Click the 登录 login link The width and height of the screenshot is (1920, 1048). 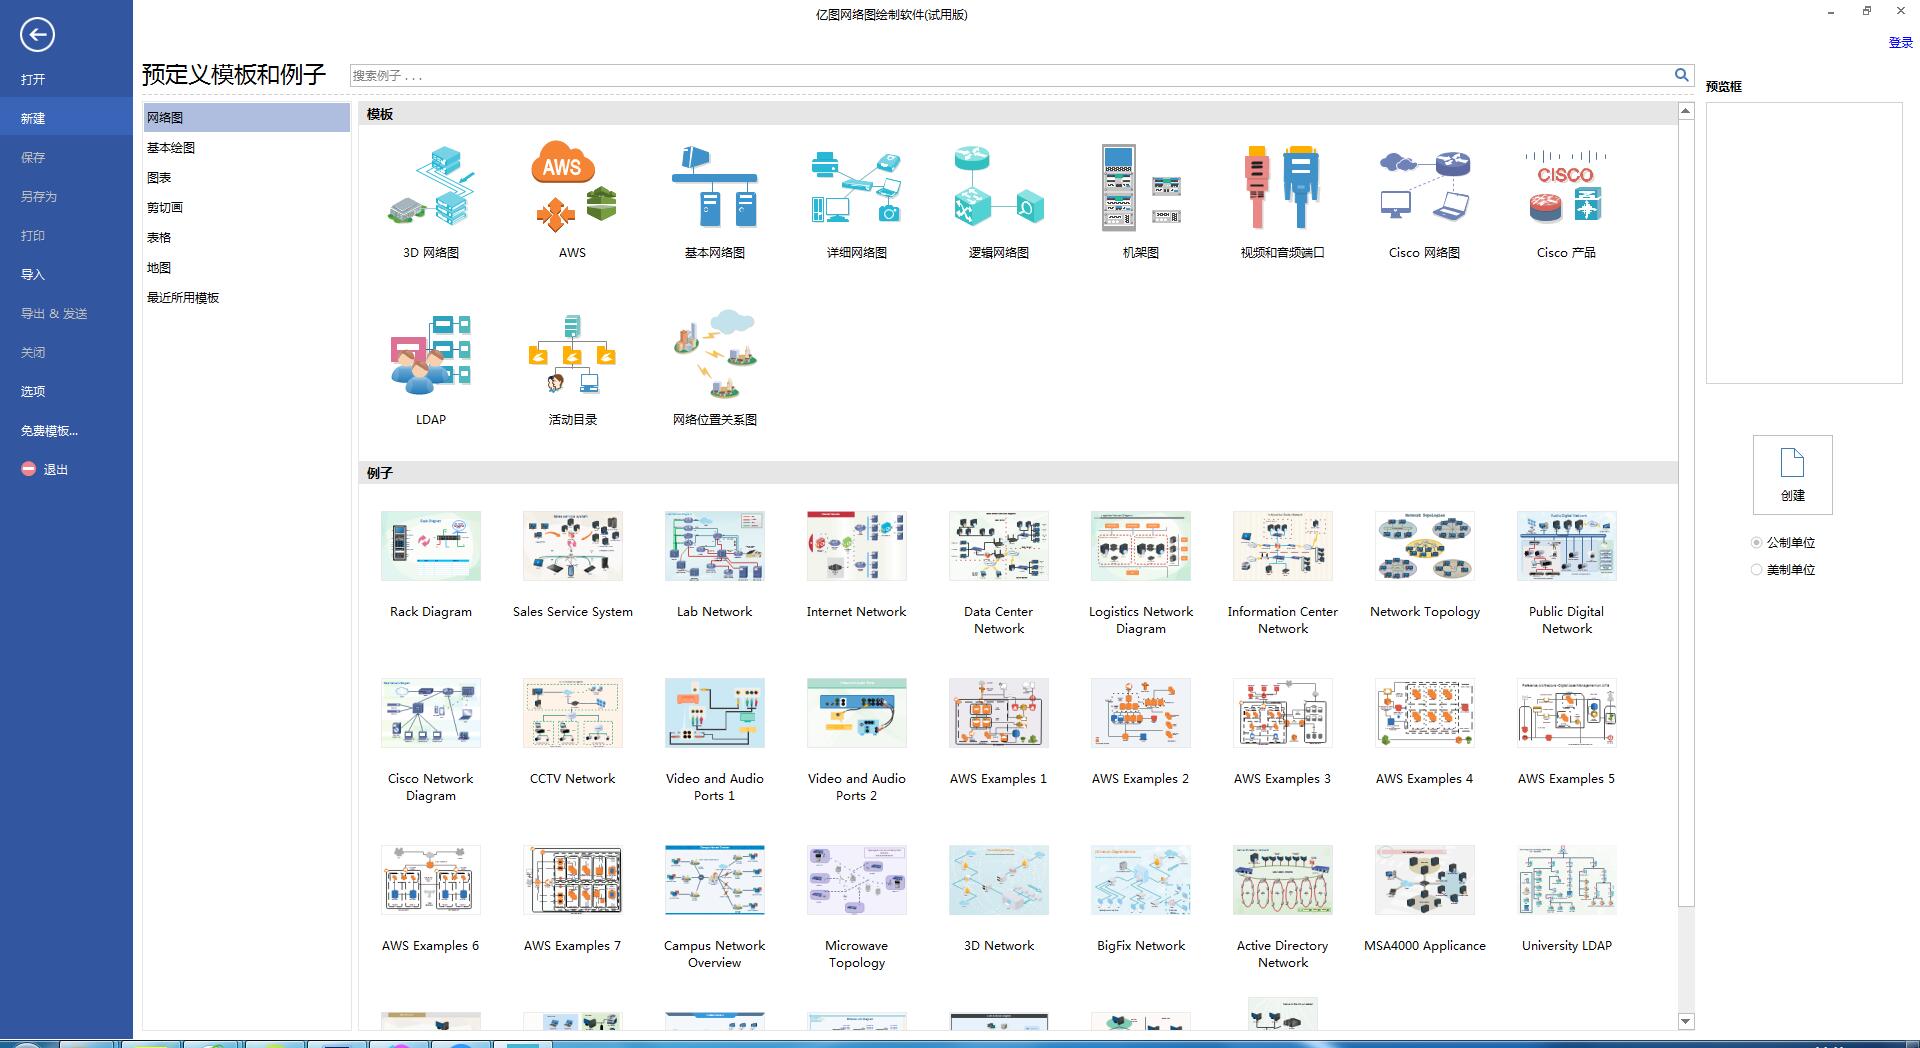click(1900, 42)
